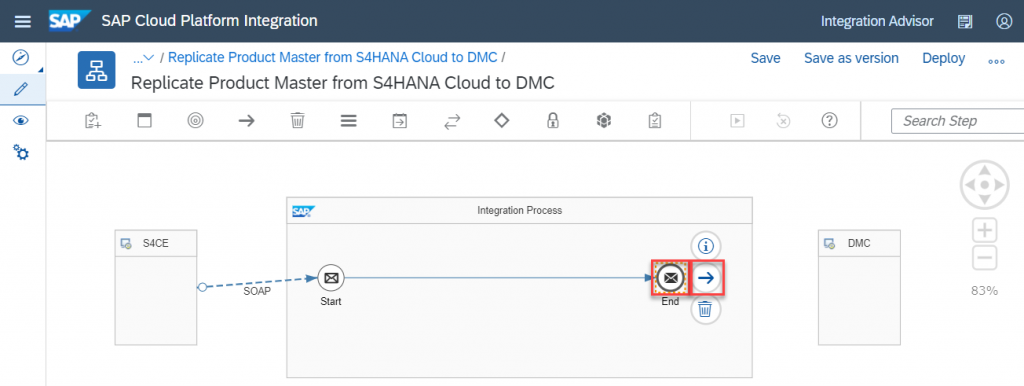Open the hamburger navigation menu
1024x386 pixels.
point(23,22)
